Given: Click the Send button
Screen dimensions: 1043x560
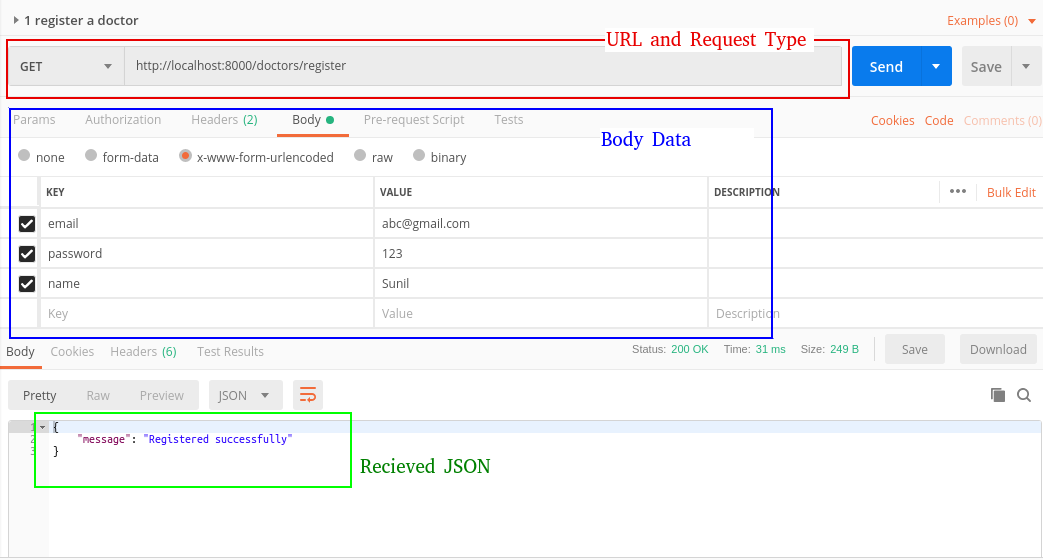Looking at the screenshot, I should (x=887, y=66).
